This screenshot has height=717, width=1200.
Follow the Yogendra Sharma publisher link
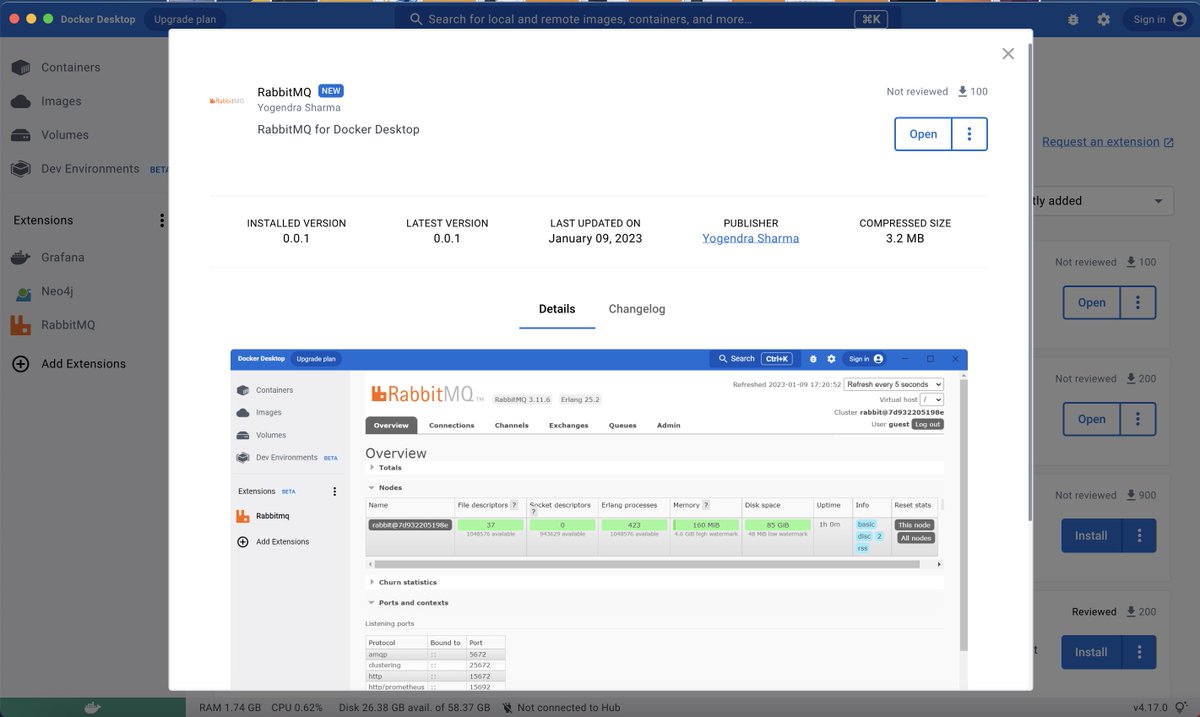pos(750,238)
